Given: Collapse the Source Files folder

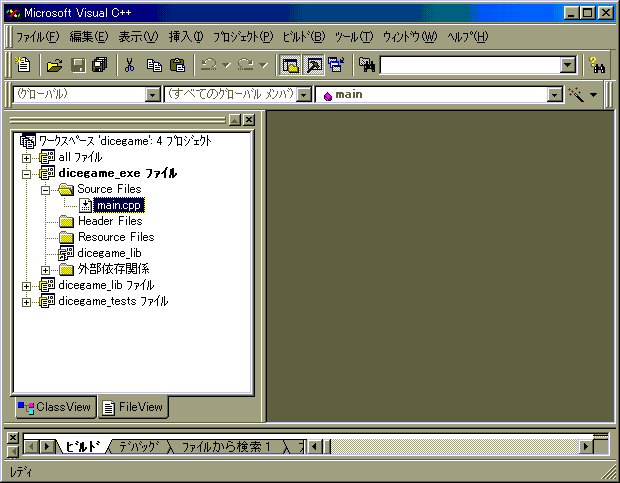Looking at the screenshot, I should point(45,190).
